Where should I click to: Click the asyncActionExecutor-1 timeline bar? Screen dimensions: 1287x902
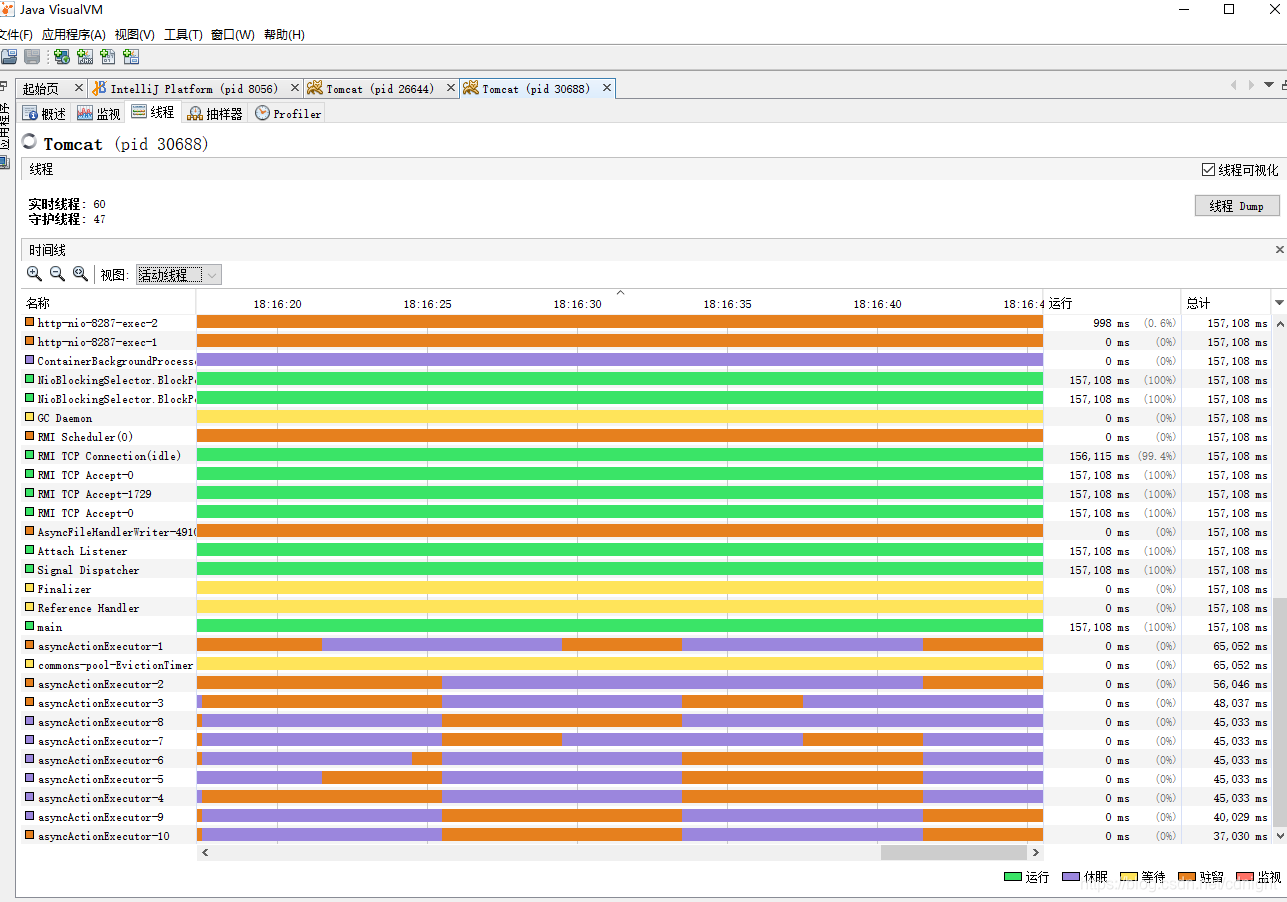pyautogui.click(x=620, y=645)
